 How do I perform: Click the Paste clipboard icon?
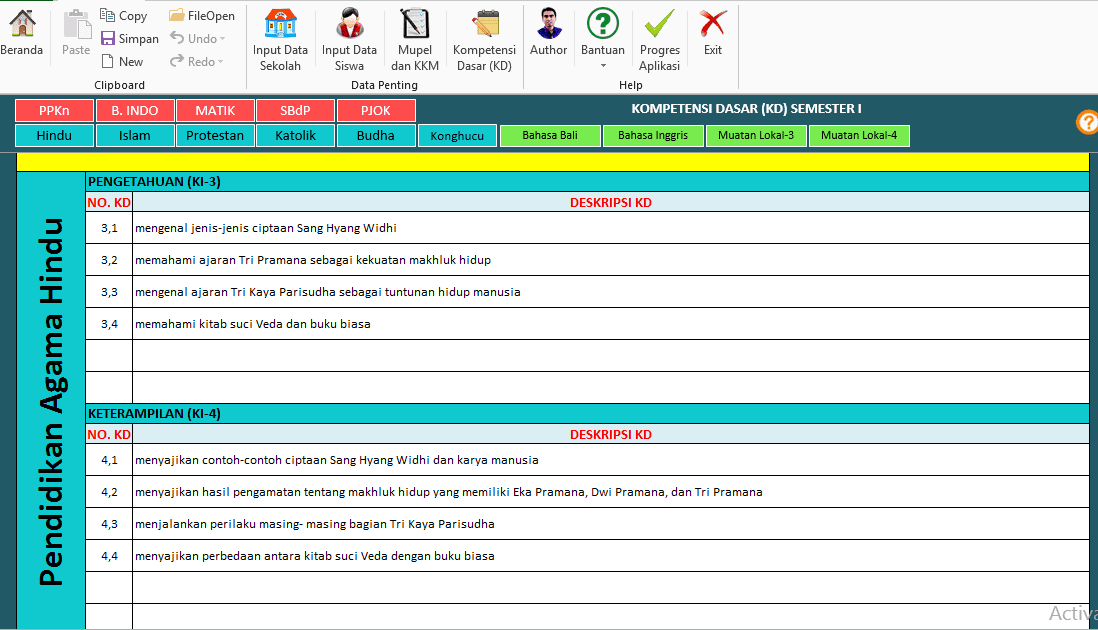pyautogui.click(x=76, y=24)
